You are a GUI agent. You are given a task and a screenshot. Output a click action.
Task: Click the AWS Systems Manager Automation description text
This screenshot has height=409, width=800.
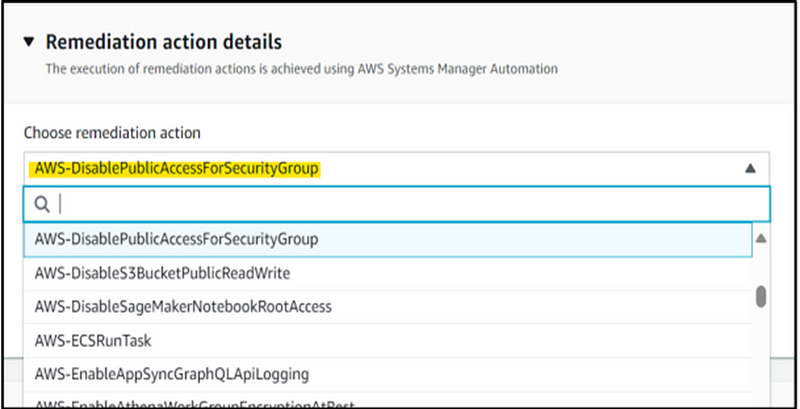[302, 68]
